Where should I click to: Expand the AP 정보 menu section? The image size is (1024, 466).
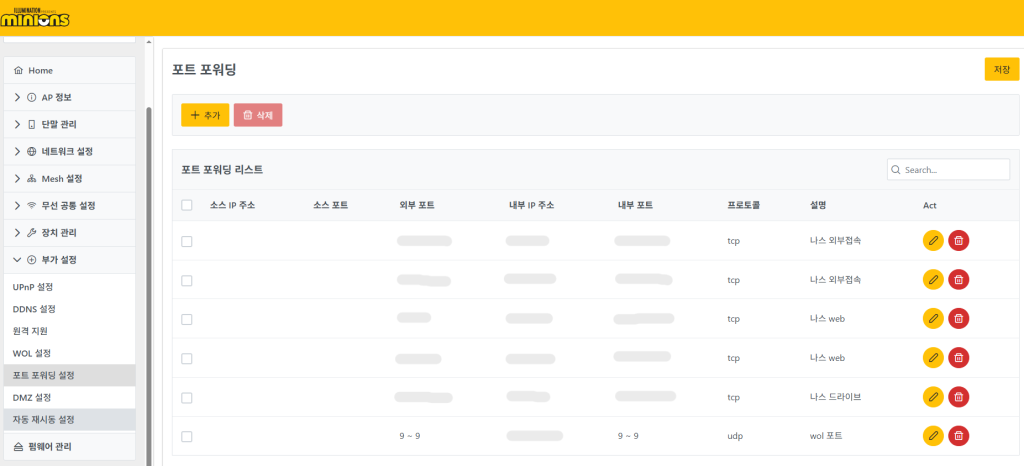click(x=18, y=97)
